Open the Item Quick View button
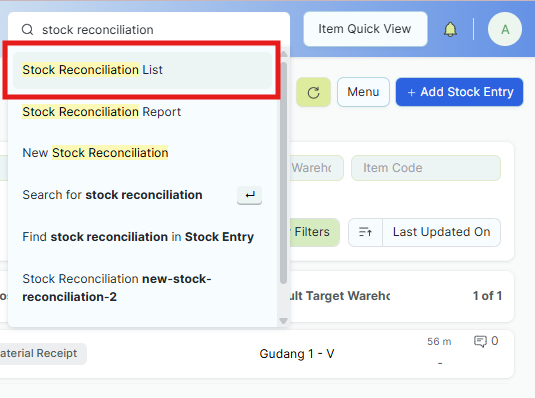The width and height of the screenshot is (535, 398). pos(365,29)
